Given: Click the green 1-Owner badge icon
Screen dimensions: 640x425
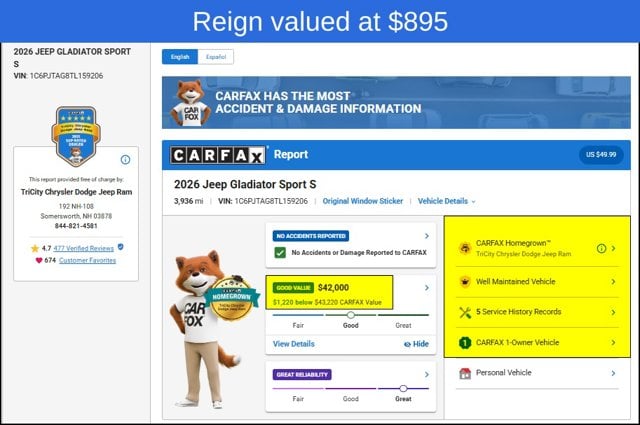Looking at the screenshot, I should coord(465,343).
